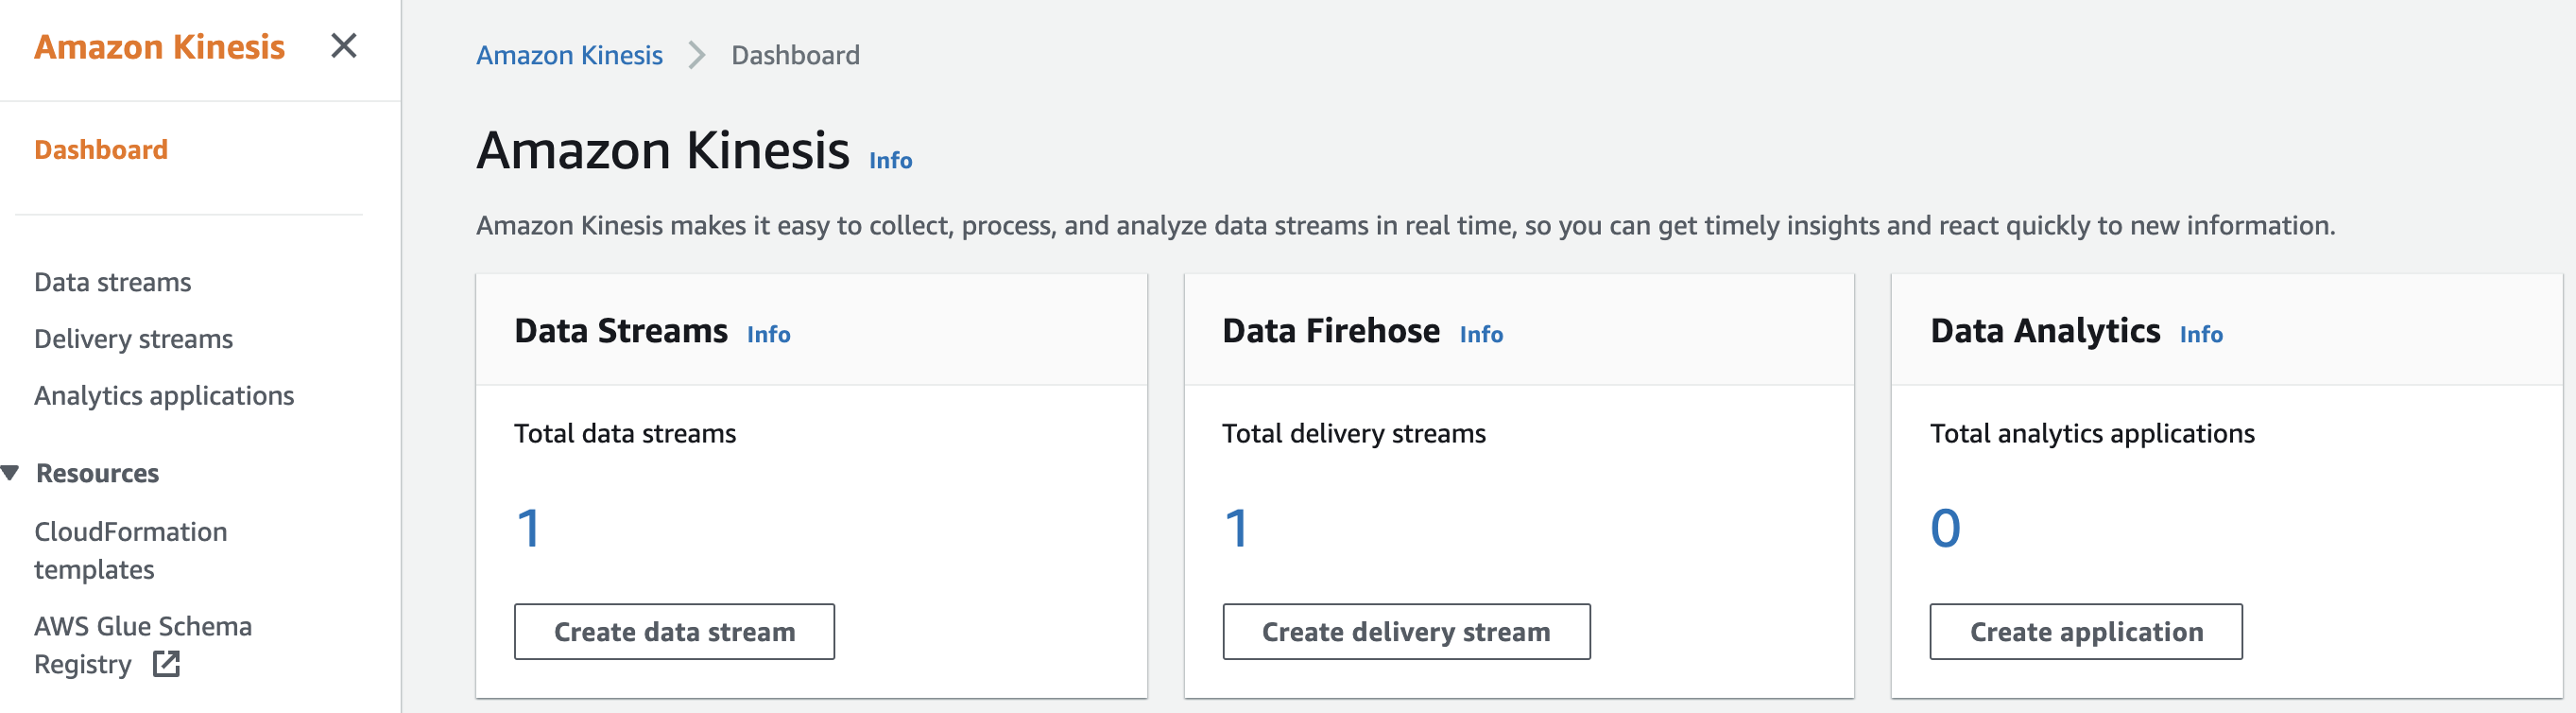Viewport: 2576px width, 713px height.
Task: Click total data streams count 1
Action: coord(529,528)
